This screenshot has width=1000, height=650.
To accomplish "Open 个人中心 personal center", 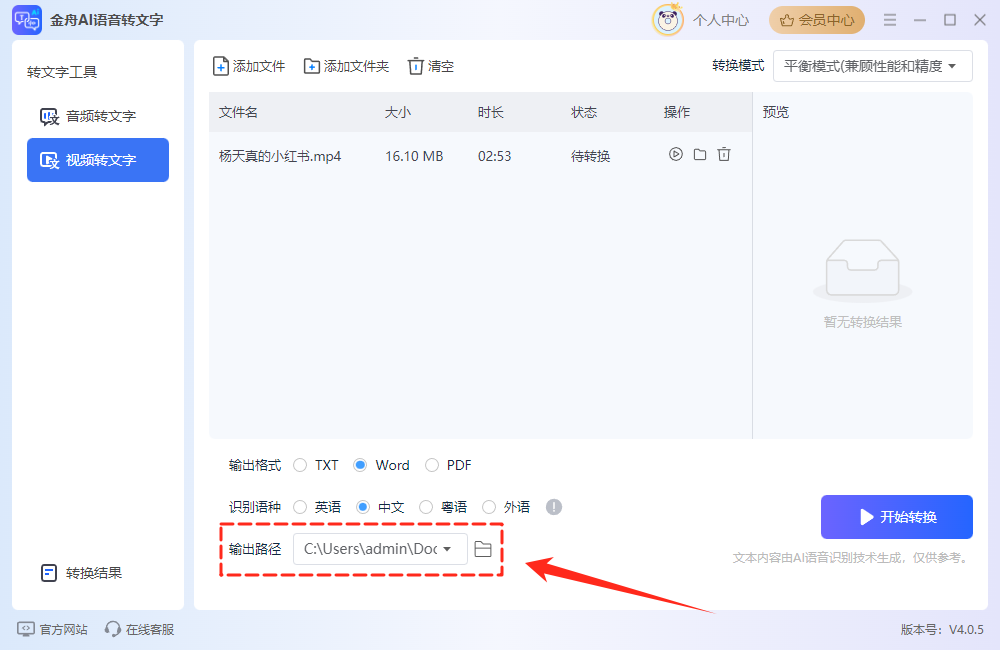I will point(721,20).
